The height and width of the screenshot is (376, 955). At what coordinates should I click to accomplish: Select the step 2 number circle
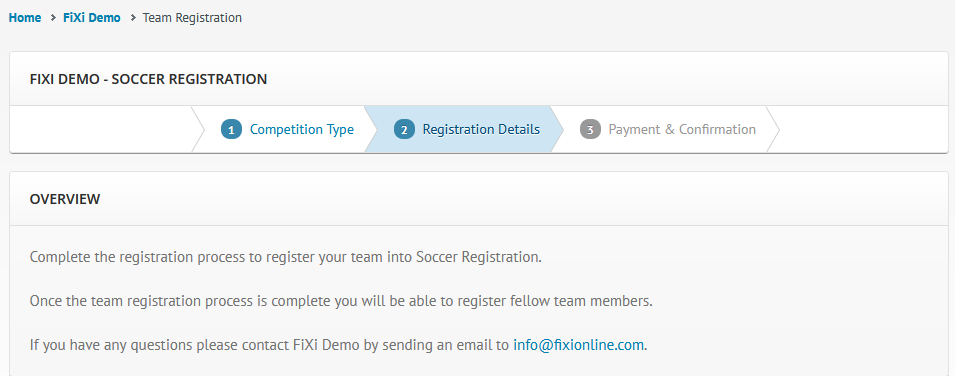click(x=404, y=129)
